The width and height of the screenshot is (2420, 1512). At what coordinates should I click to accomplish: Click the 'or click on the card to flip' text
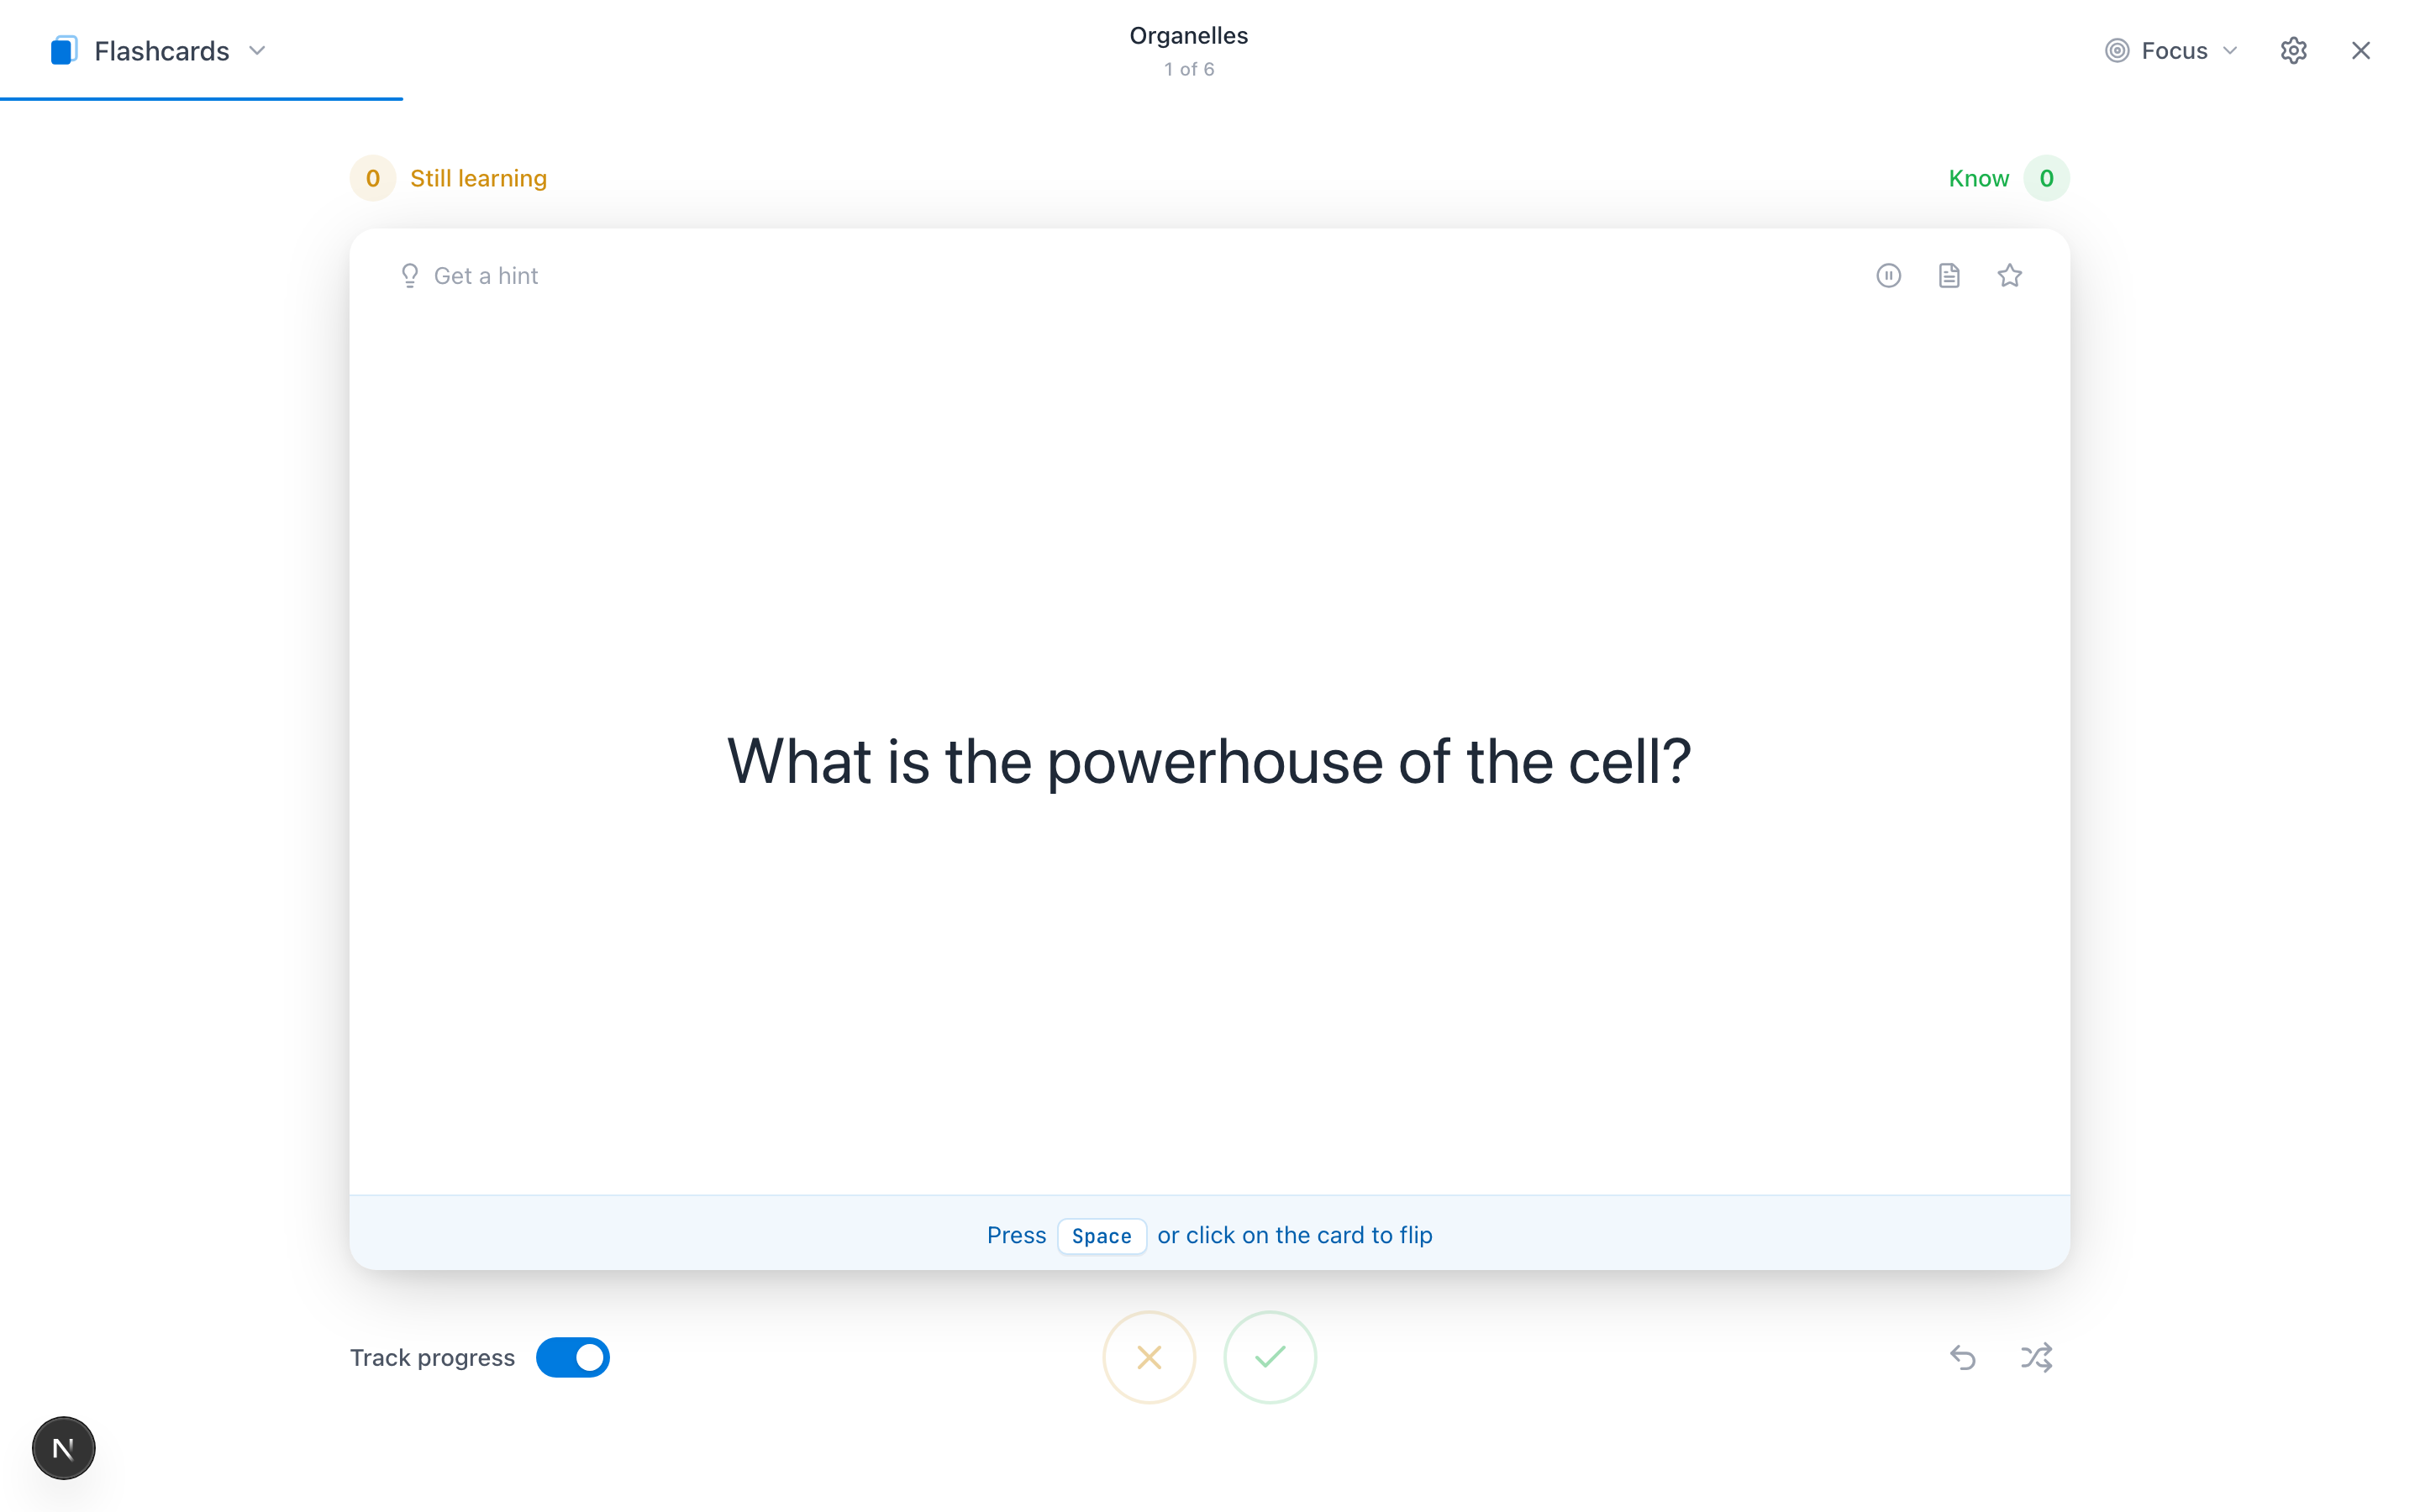coord(1294,1235)
